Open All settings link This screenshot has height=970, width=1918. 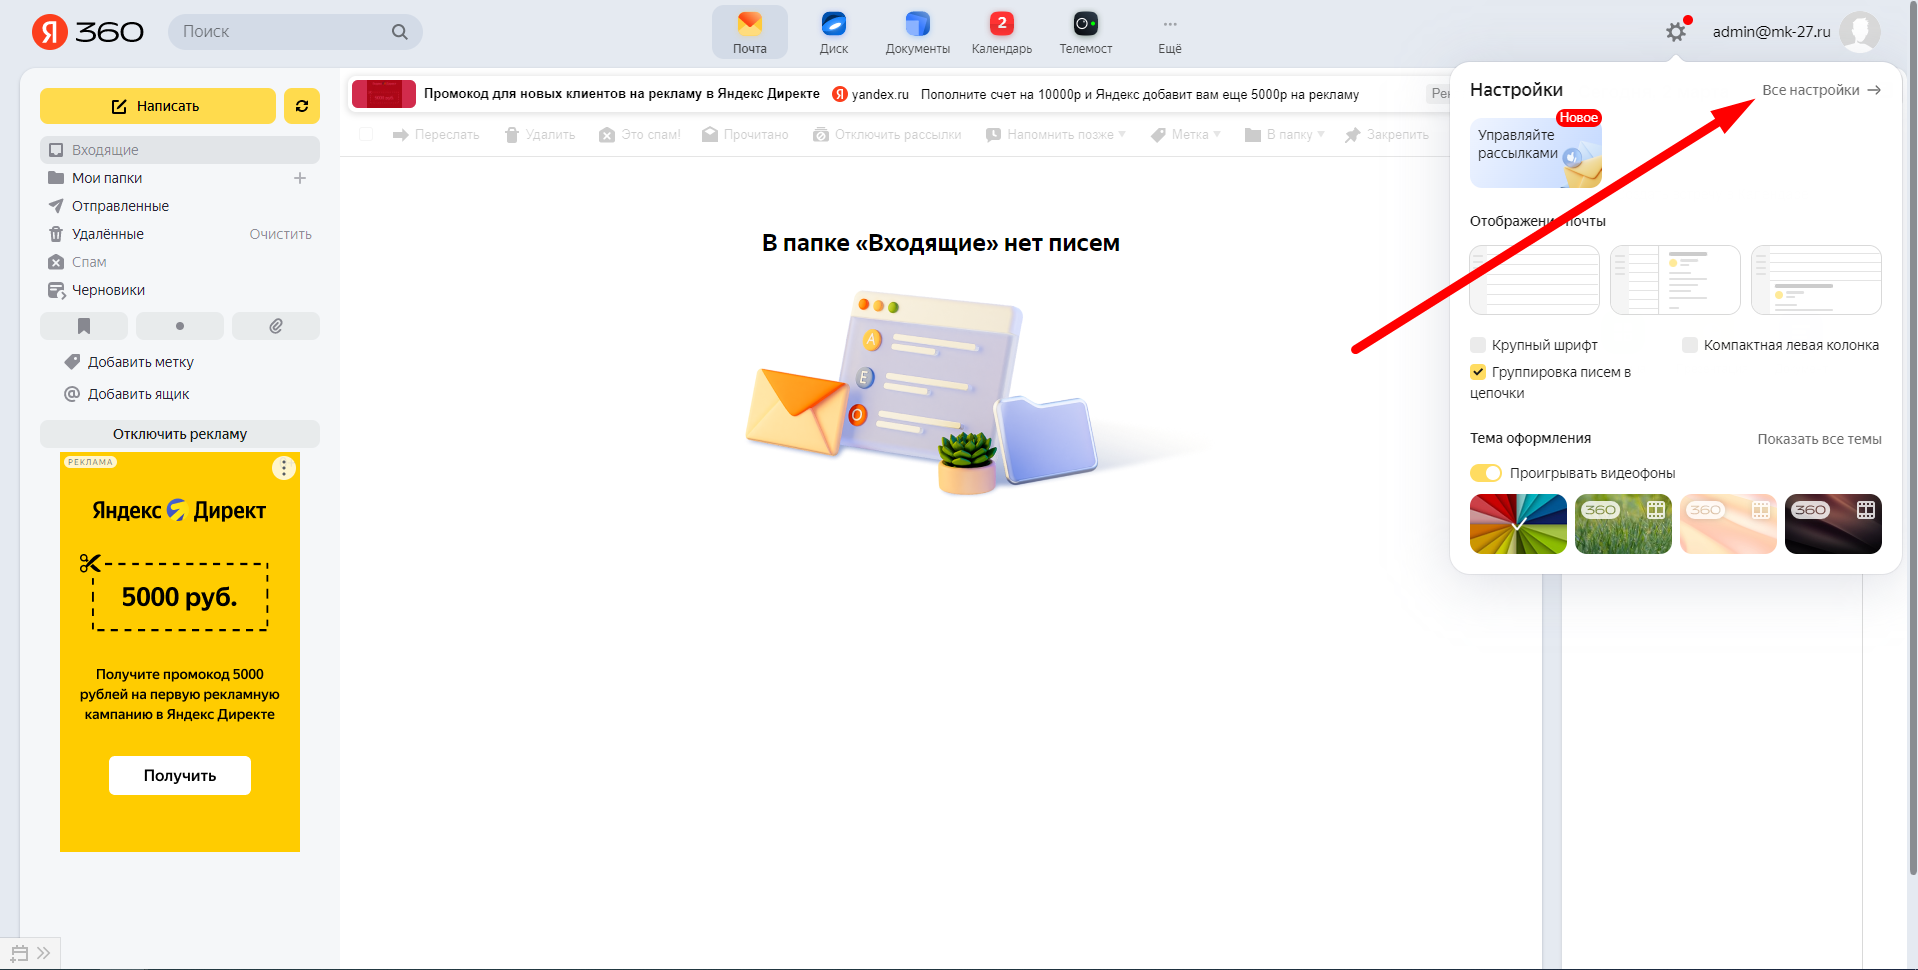[1820, 90]
